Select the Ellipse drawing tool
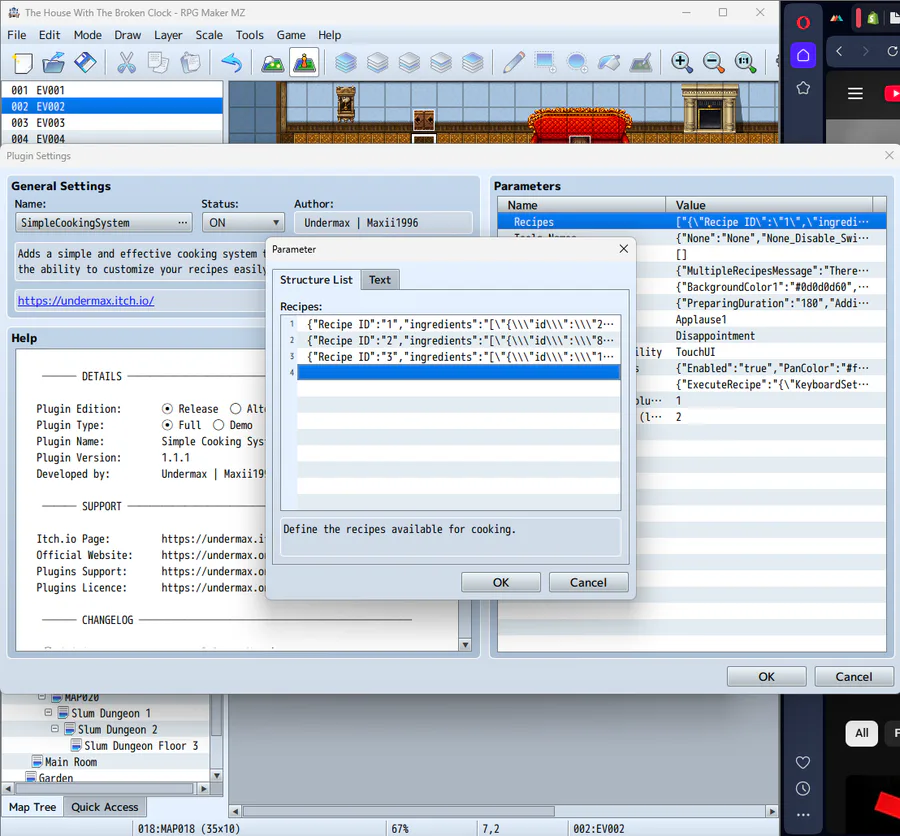The image size is (900, 836). 577,62
